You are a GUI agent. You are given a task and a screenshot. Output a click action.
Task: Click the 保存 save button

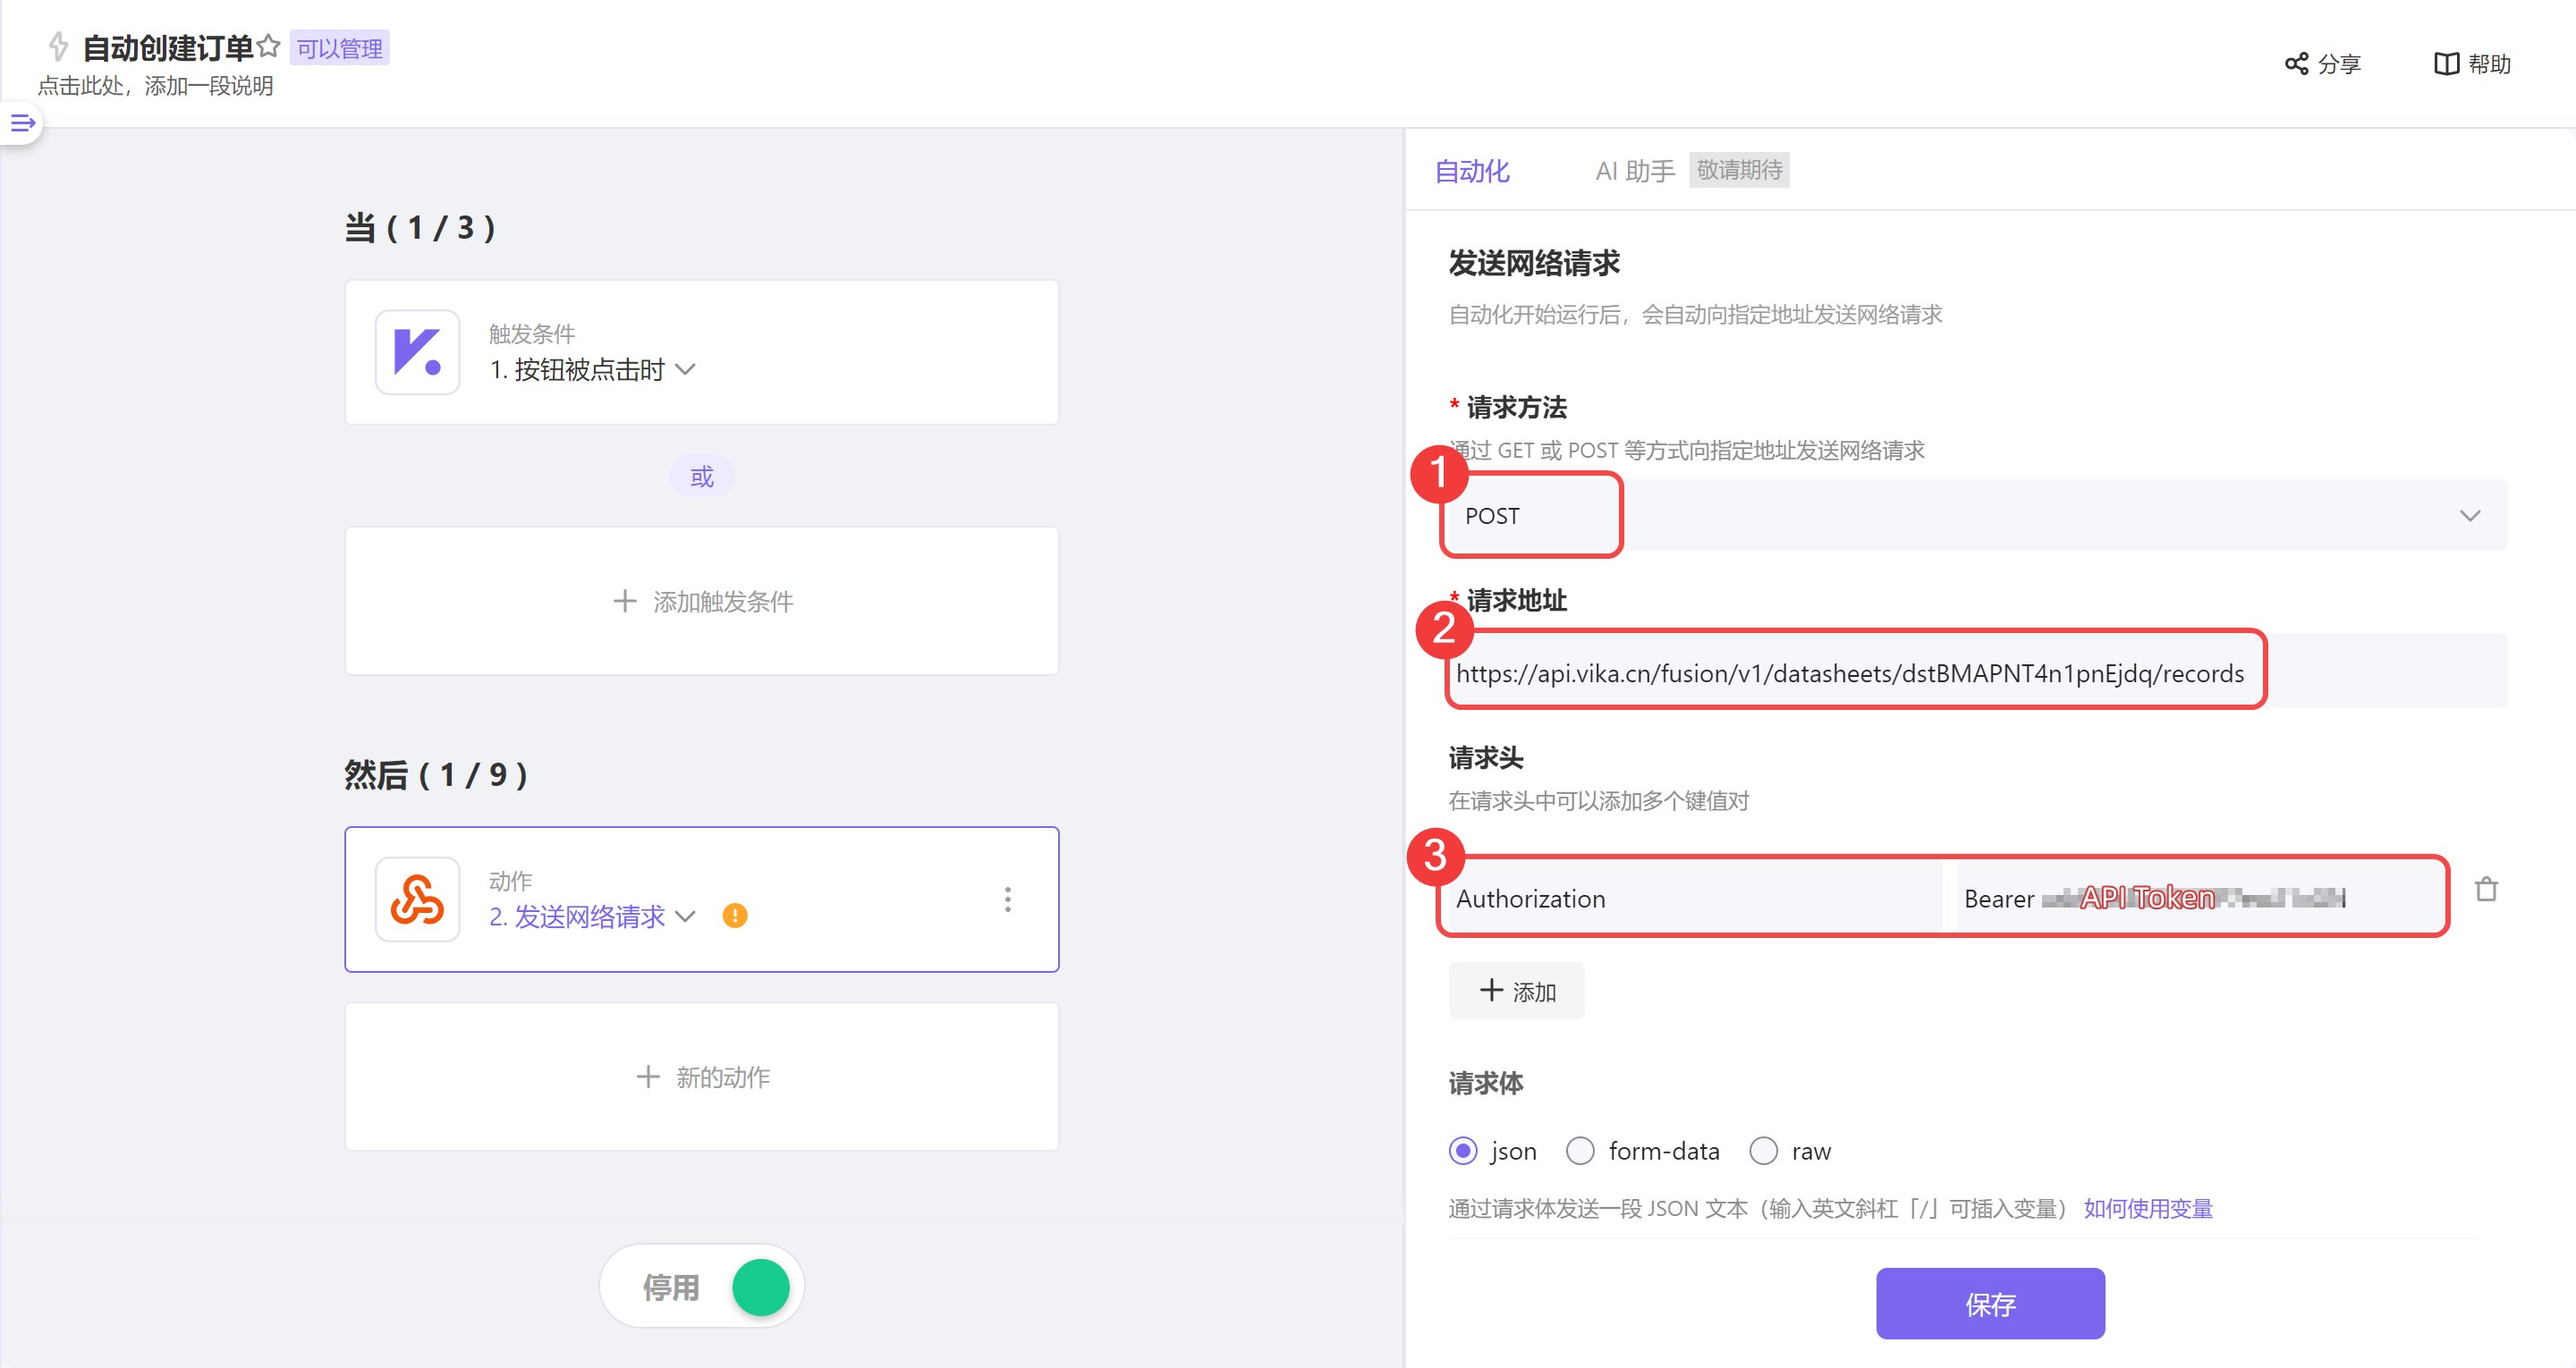pos(1989,1303)
